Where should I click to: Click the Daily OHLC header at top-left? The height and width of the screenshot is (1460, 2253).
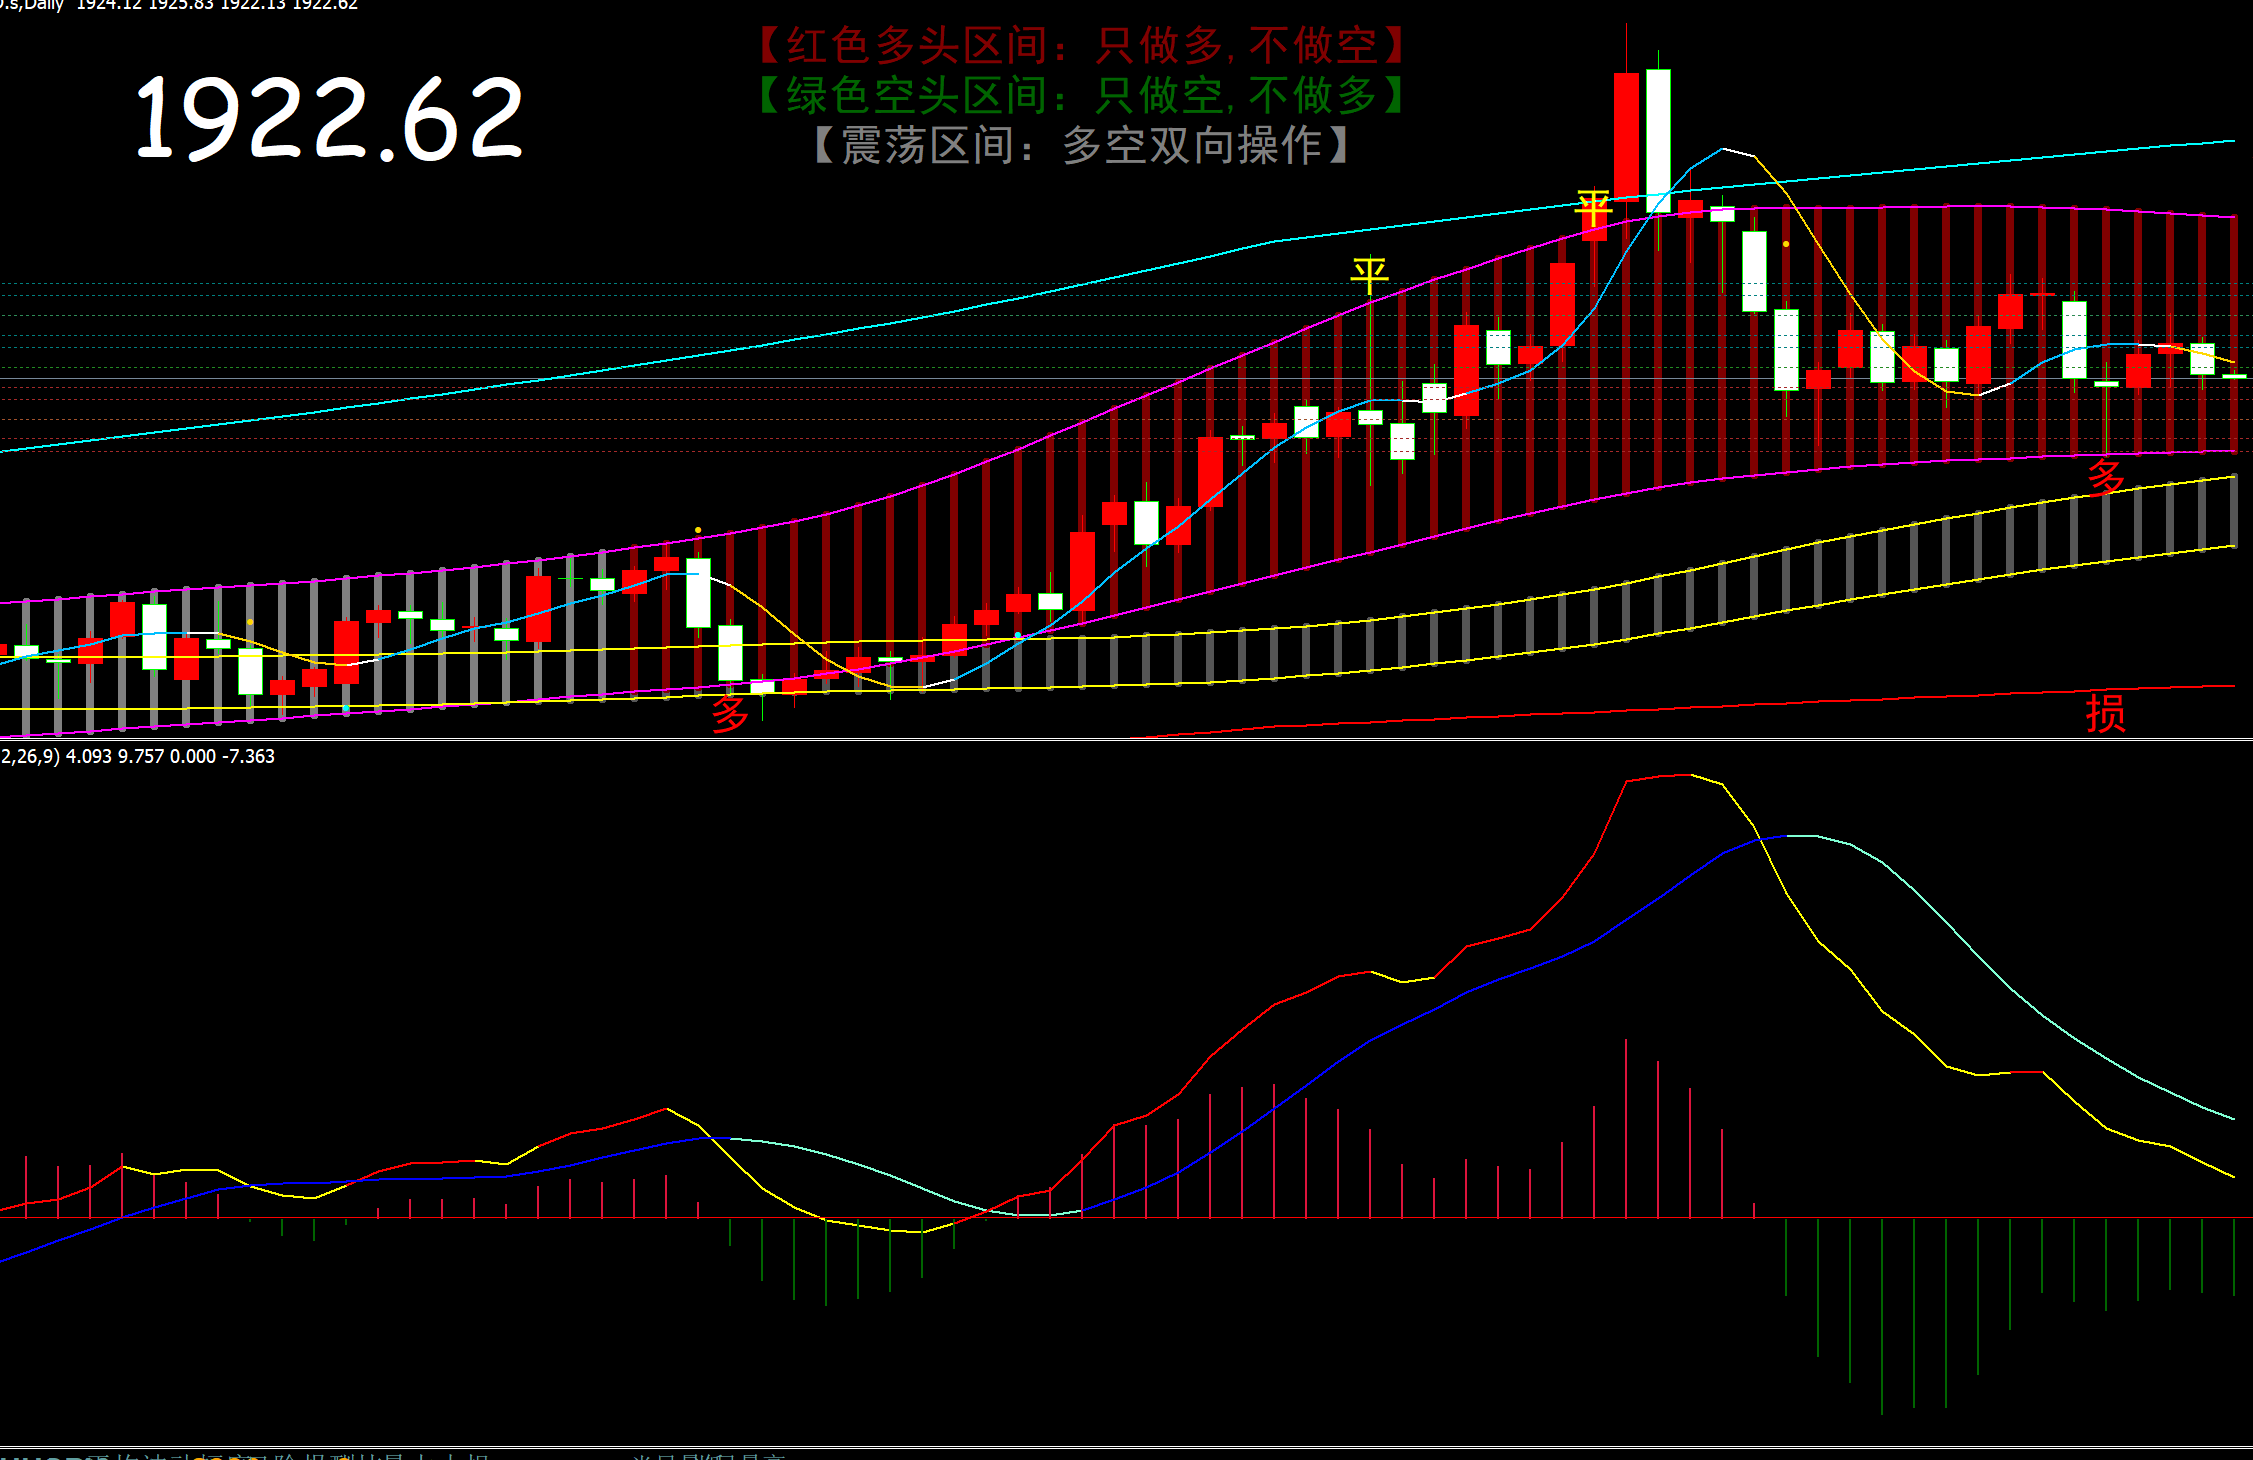(x=180, y=5)
